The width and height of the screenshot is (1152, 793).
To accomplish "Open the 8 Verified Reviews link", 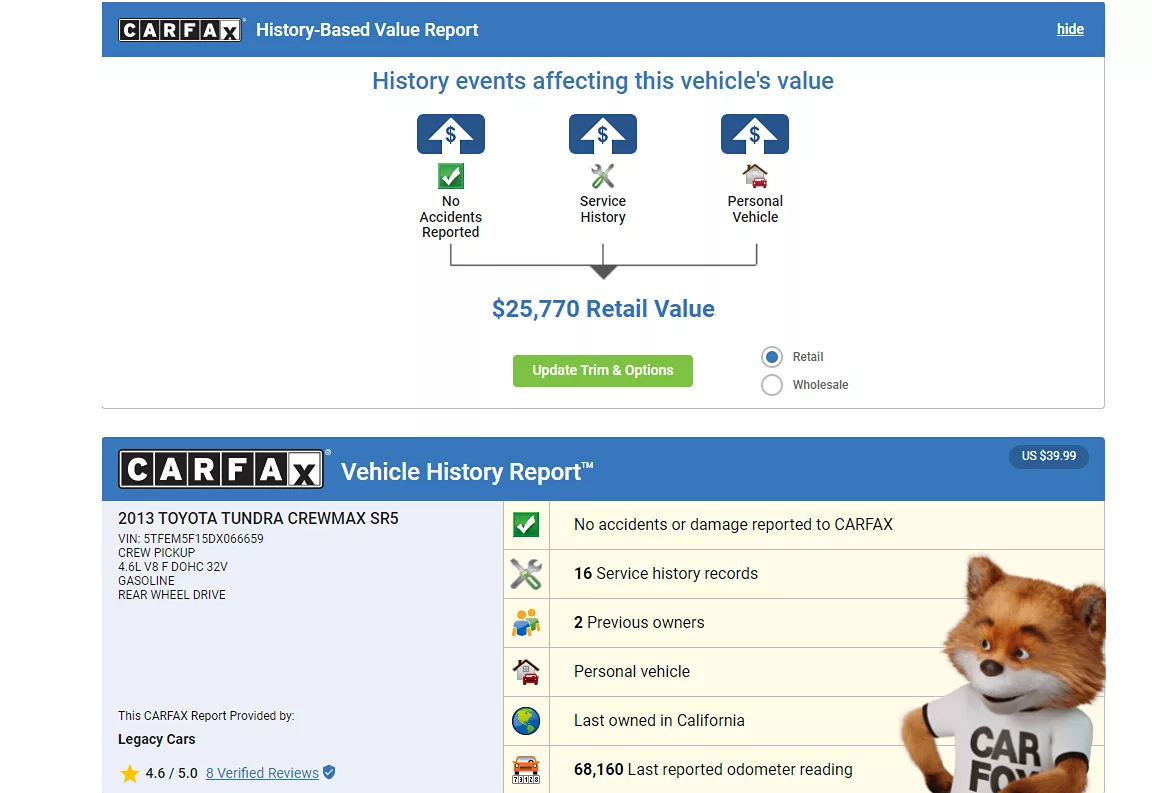I will pyautogui.click(x=262, y=773).
